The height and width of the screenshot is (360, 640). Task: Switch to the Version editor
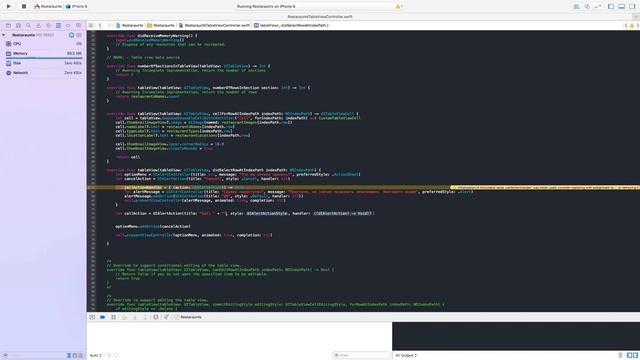(x=598, y=7)
